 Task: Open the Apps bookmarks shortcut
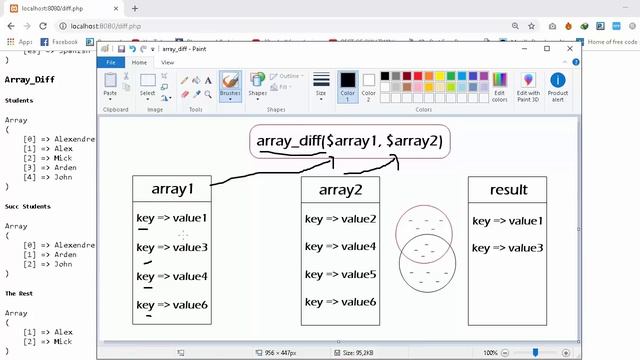19,42
